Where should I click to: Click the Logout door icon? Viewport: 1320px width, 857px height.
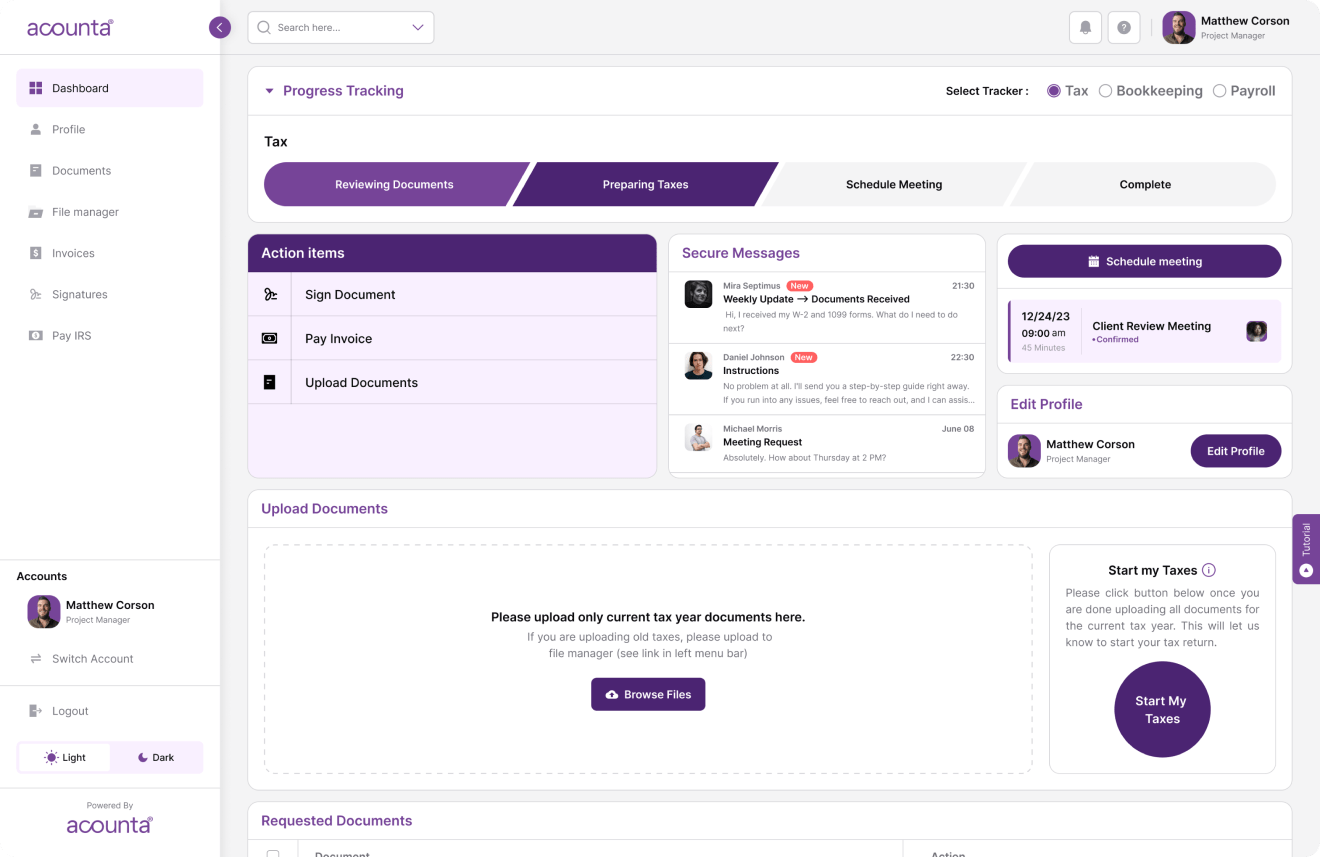tap(36, 710)
